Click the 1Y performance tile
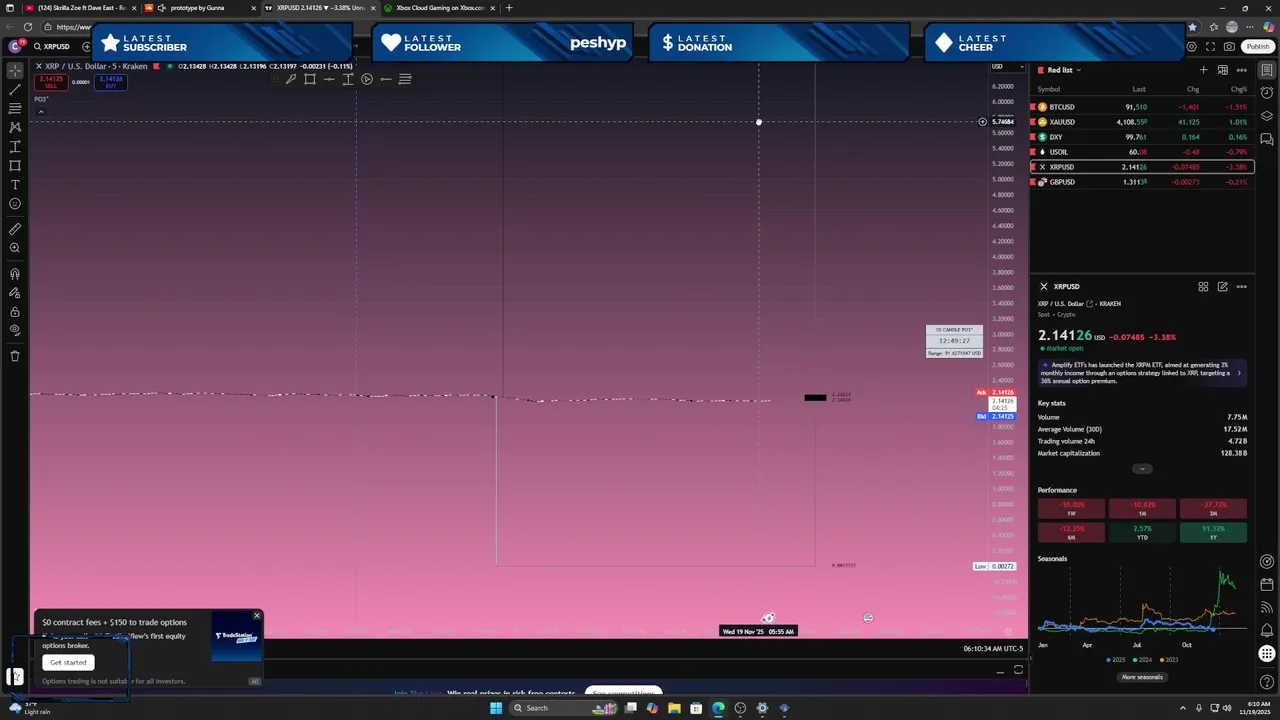Screen dimensions: 1280x720 1213,532
